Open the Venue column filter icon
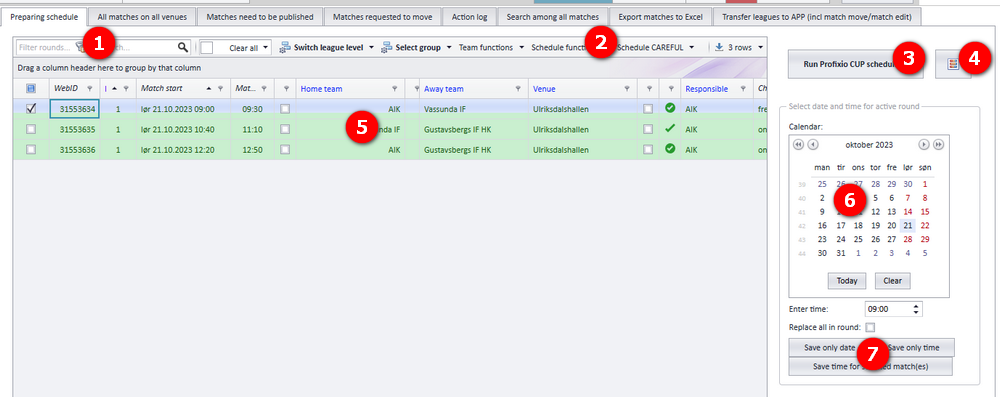The height and width of the screenshot is (397, 1000). [x=627, y=89]
